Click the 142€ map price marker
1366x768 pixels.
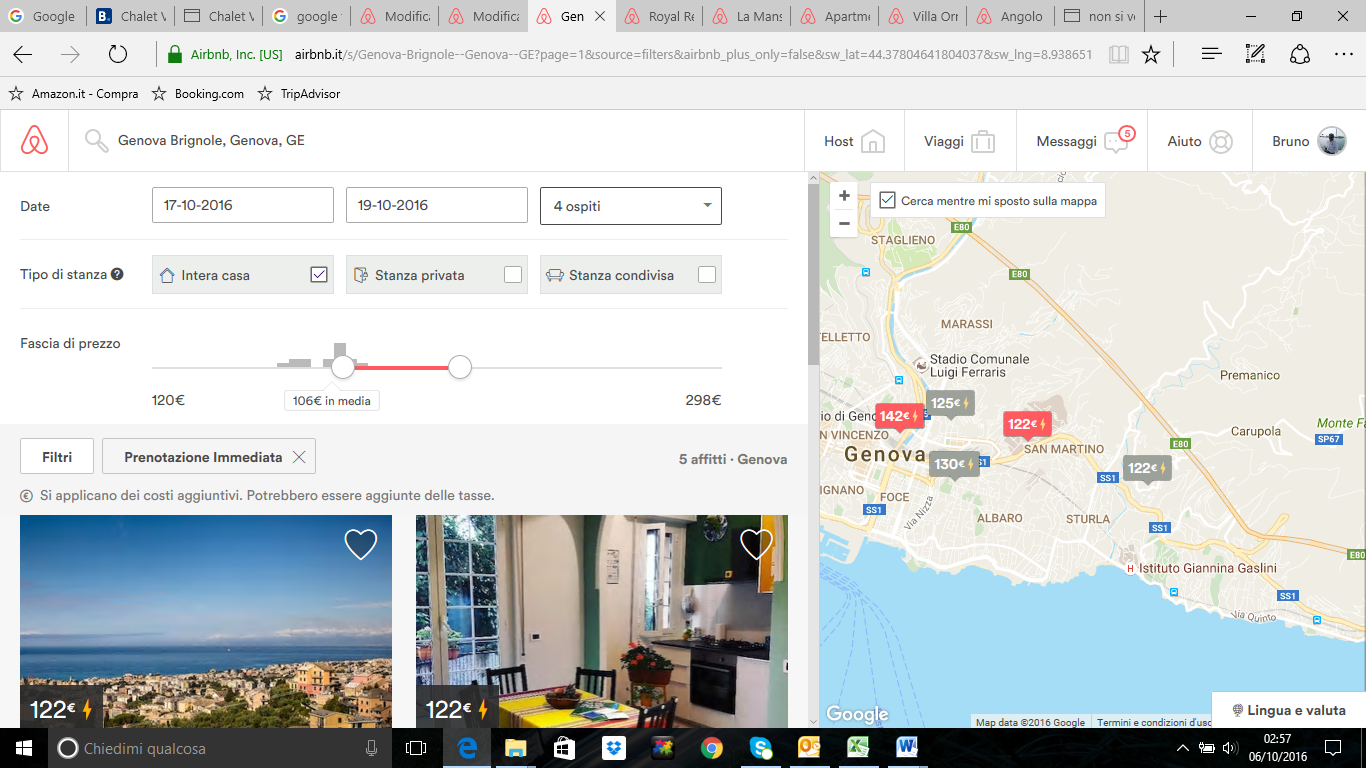click(x=899, y=417)
